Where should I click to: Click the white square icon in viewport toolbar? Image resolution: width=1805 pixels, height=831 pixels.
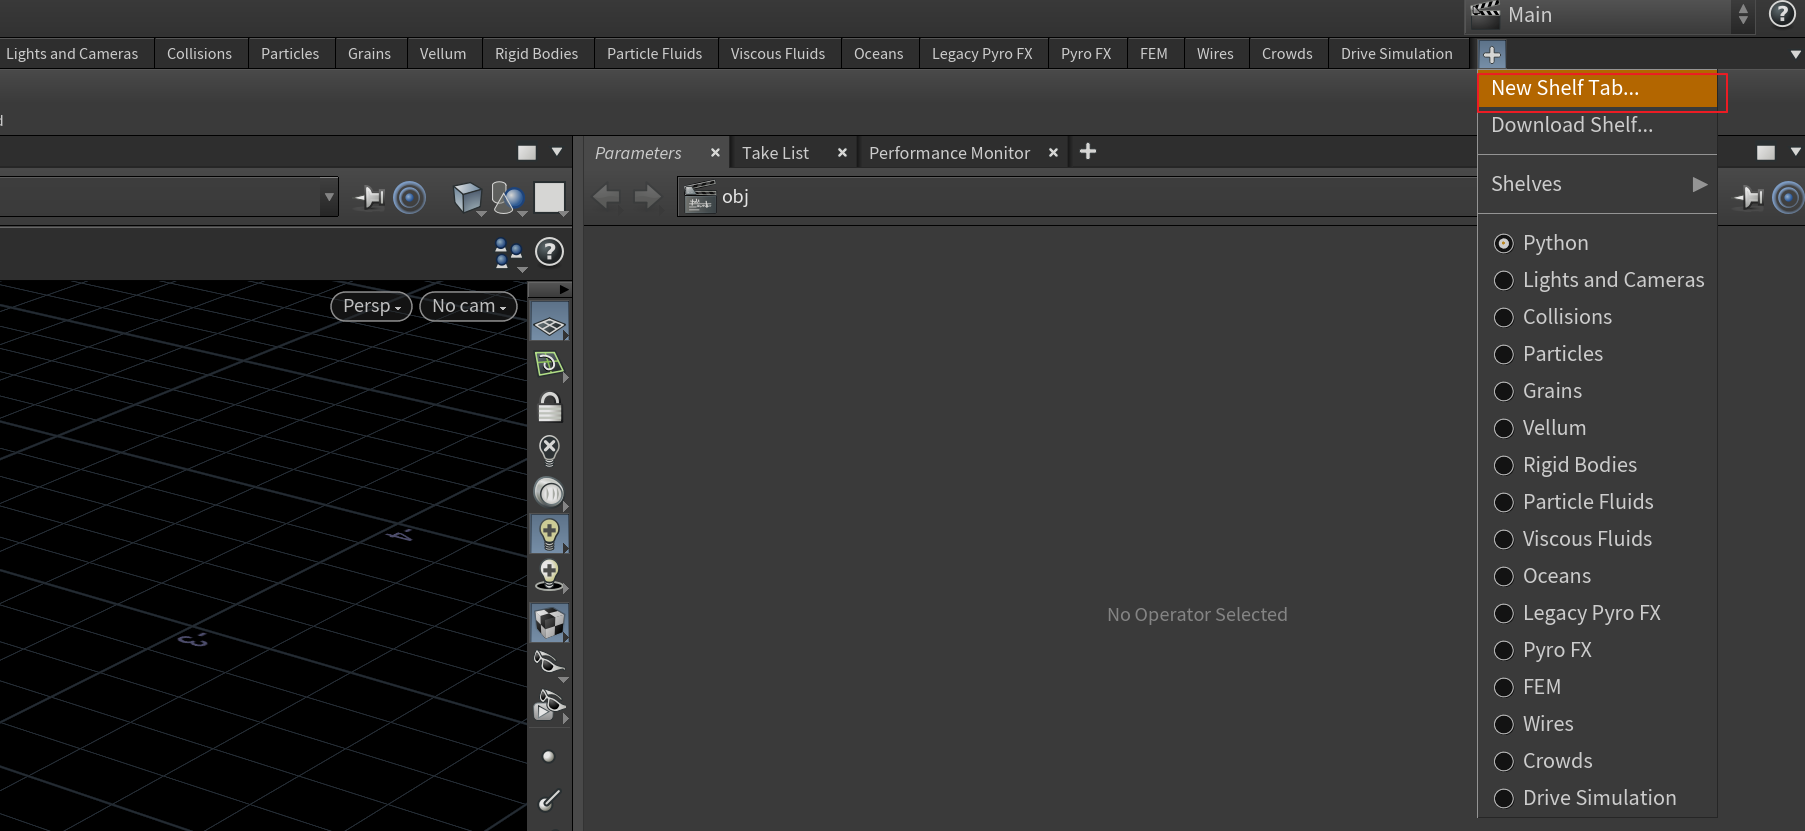point(549,197)
